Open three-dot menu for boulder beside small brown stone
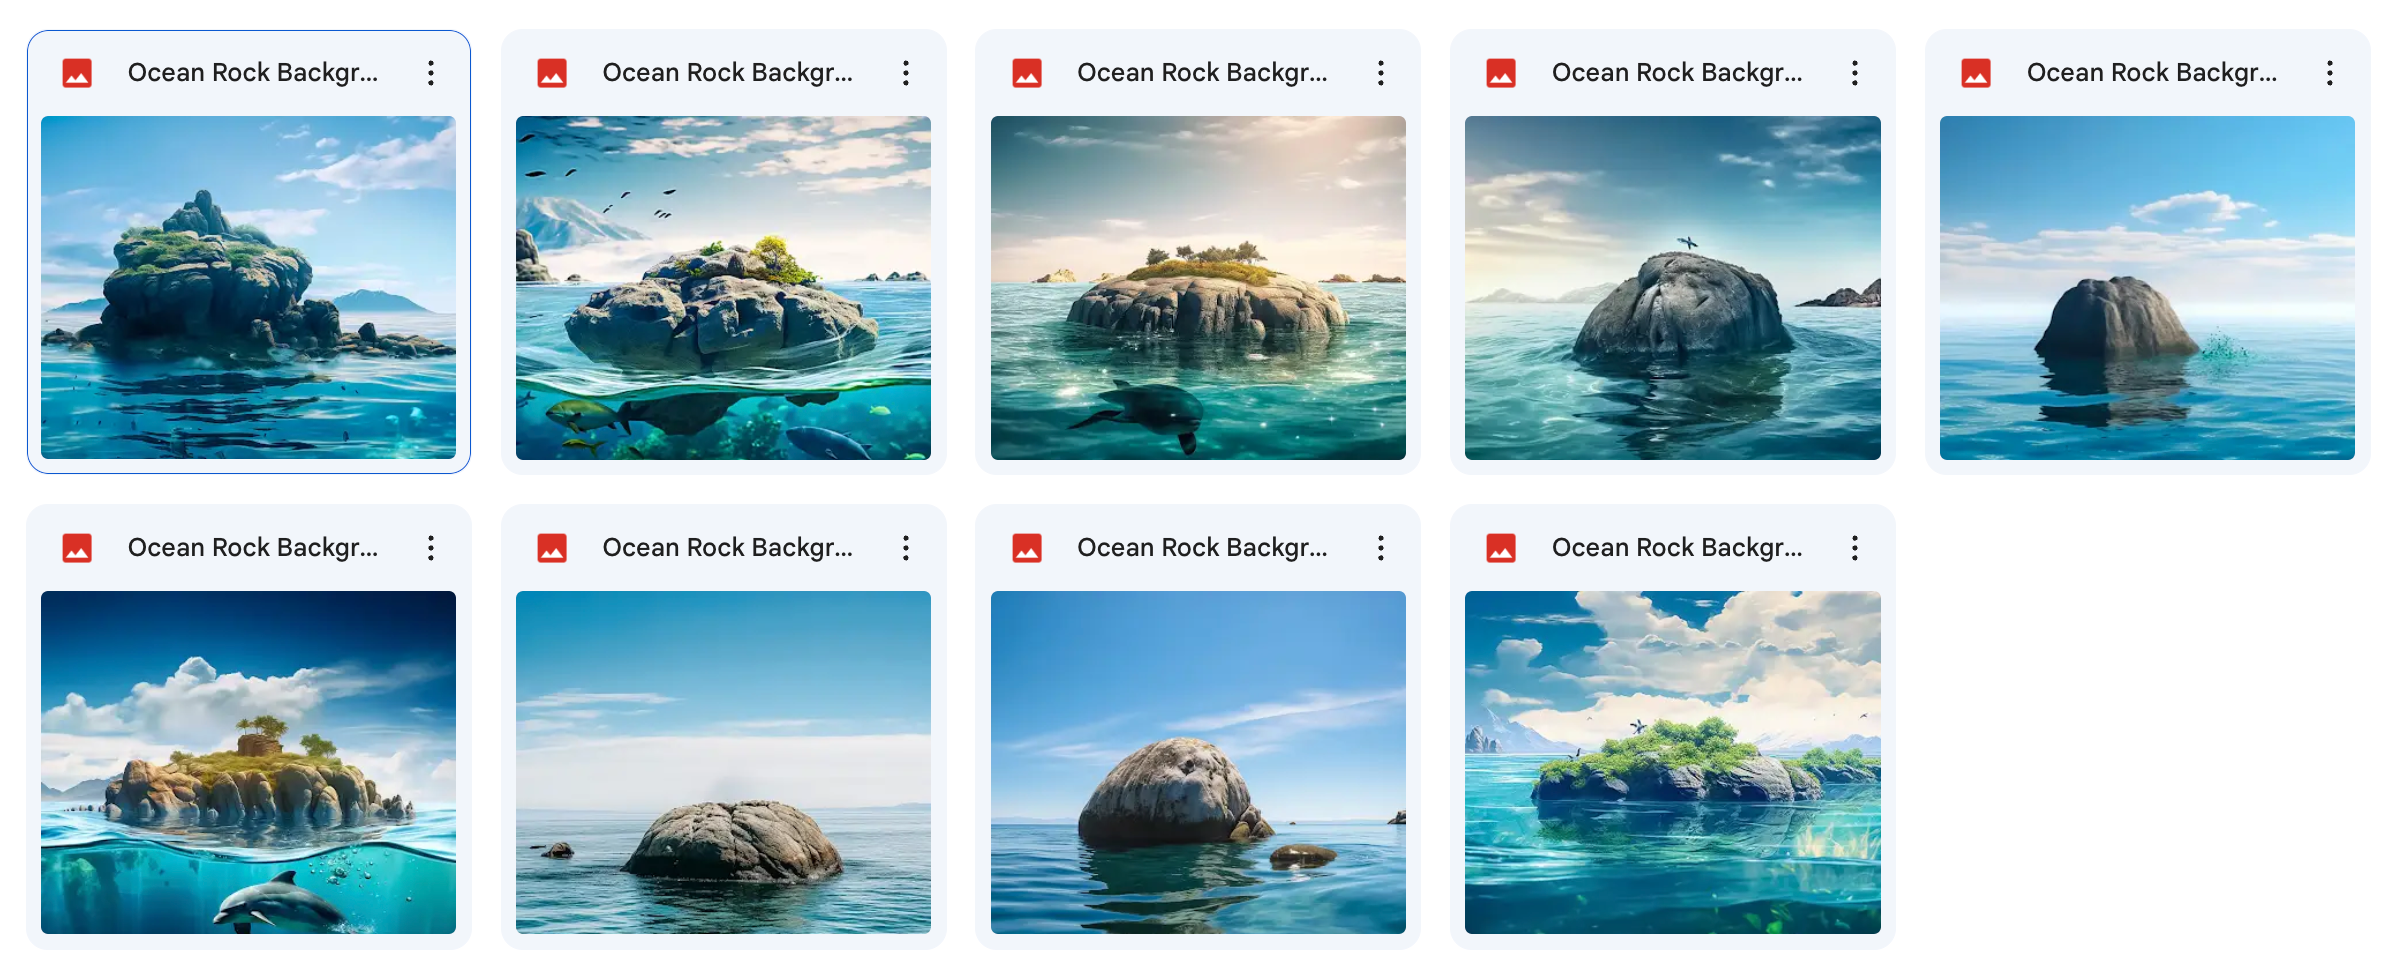The width and height of the screenshot is (2386, 972). coord(1381,548)
